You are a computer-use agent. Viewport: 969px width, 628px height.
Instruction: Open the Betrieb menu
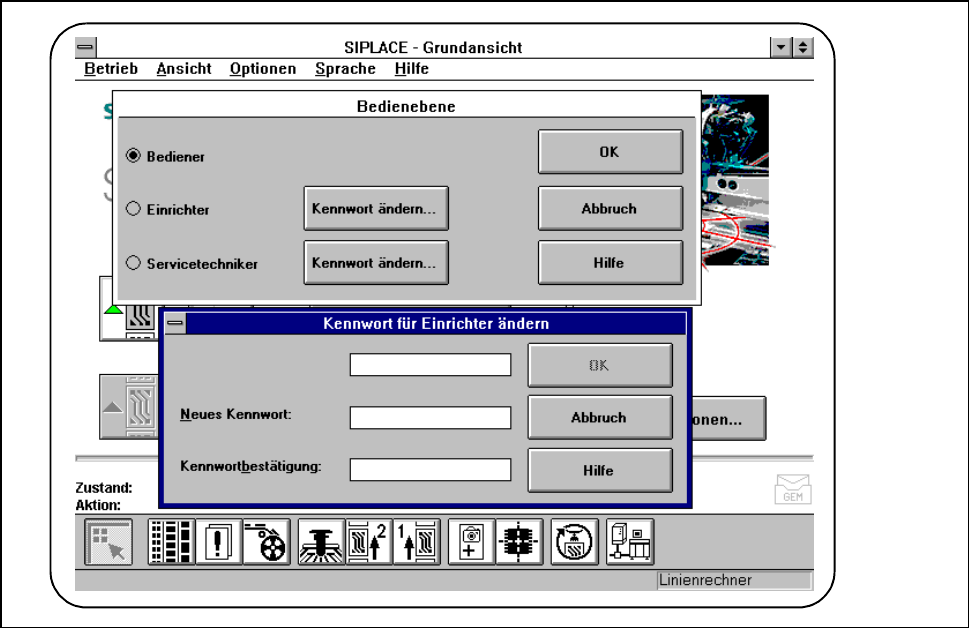click(x=111, y=69)
